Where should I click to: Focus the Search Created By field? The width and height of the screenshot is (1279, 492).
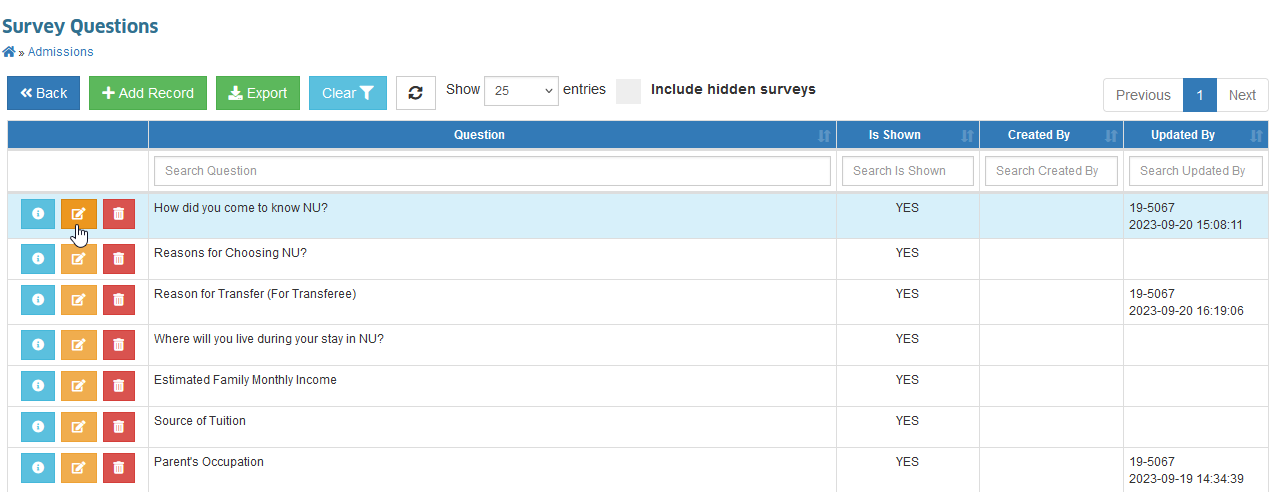point(1051,171)
